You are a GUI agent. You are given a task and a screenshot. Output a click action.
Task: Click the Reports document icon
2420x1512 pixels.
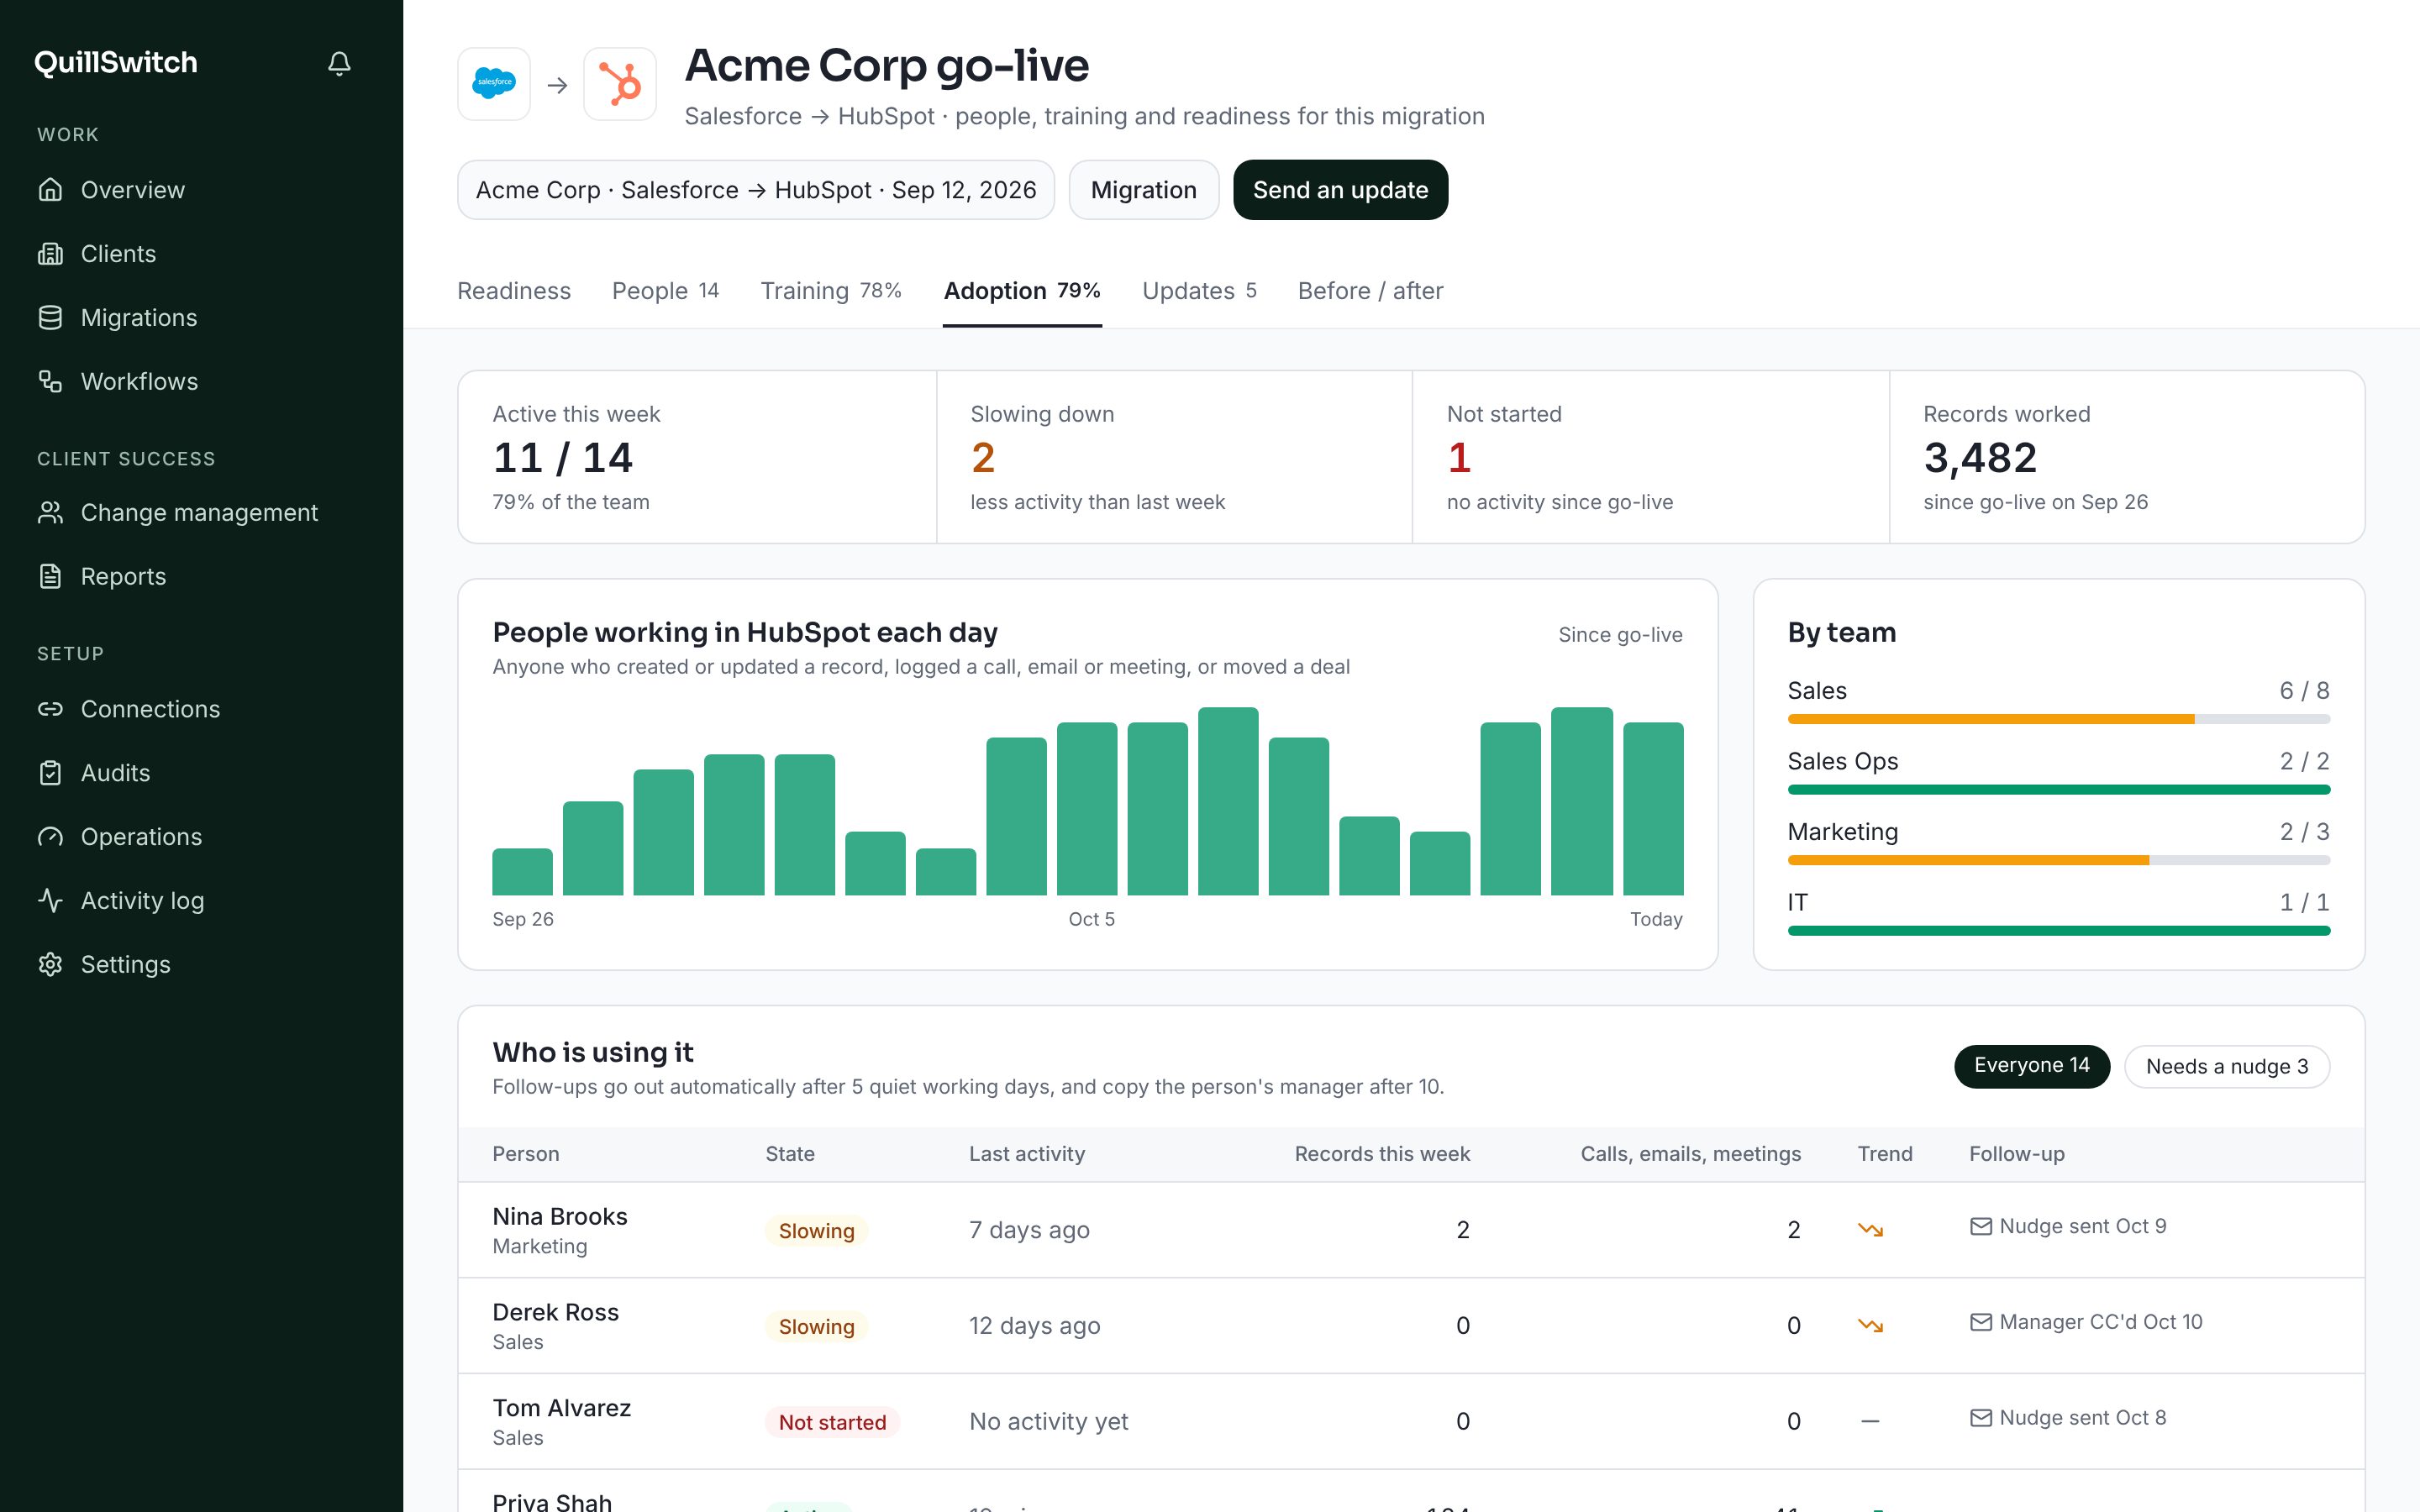[50, 577]
